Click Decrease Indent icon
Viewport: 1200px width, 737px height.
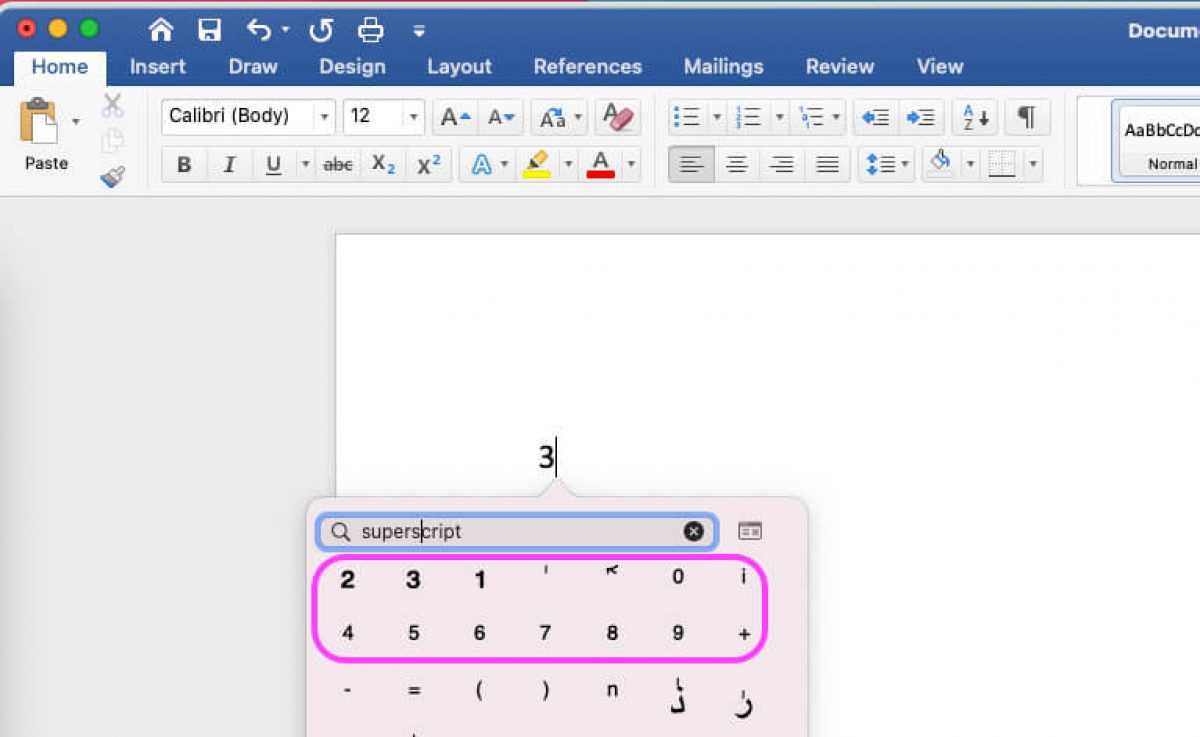tap(876, 117)
